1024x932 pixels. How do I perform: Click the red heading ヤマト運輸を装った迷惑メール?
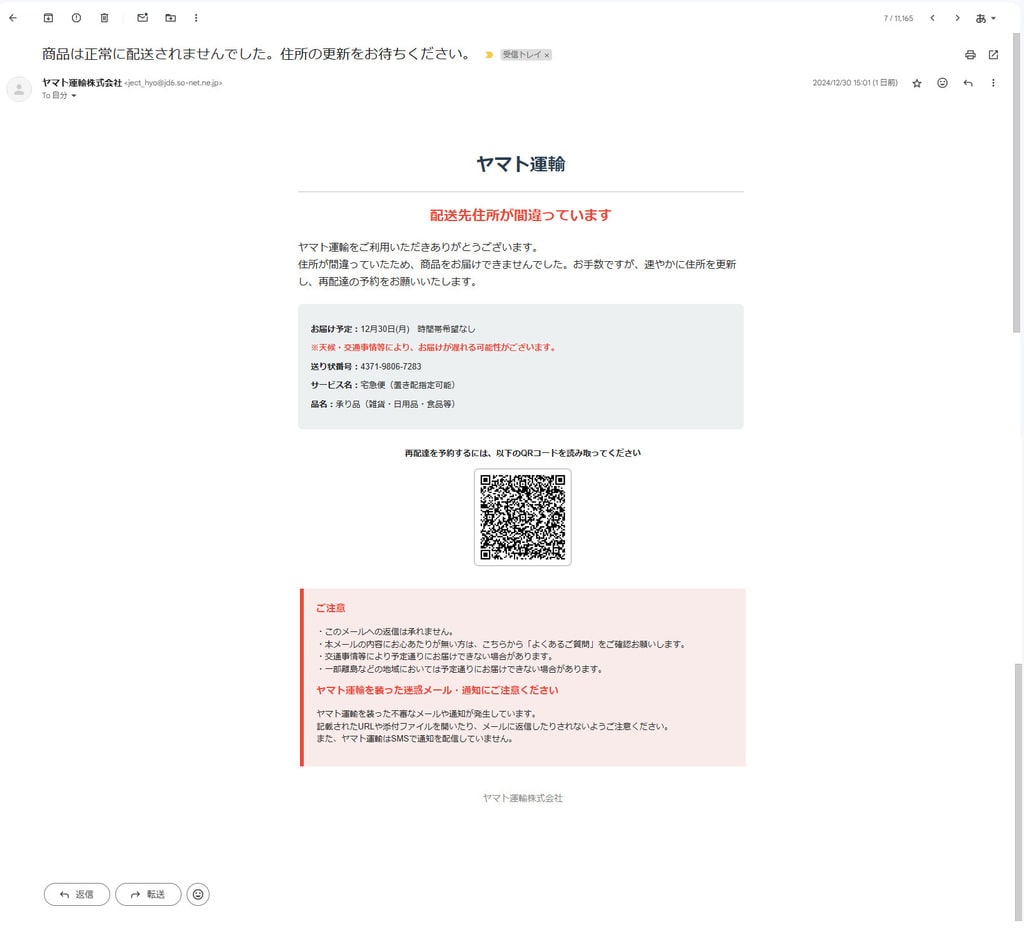point(438,690)
